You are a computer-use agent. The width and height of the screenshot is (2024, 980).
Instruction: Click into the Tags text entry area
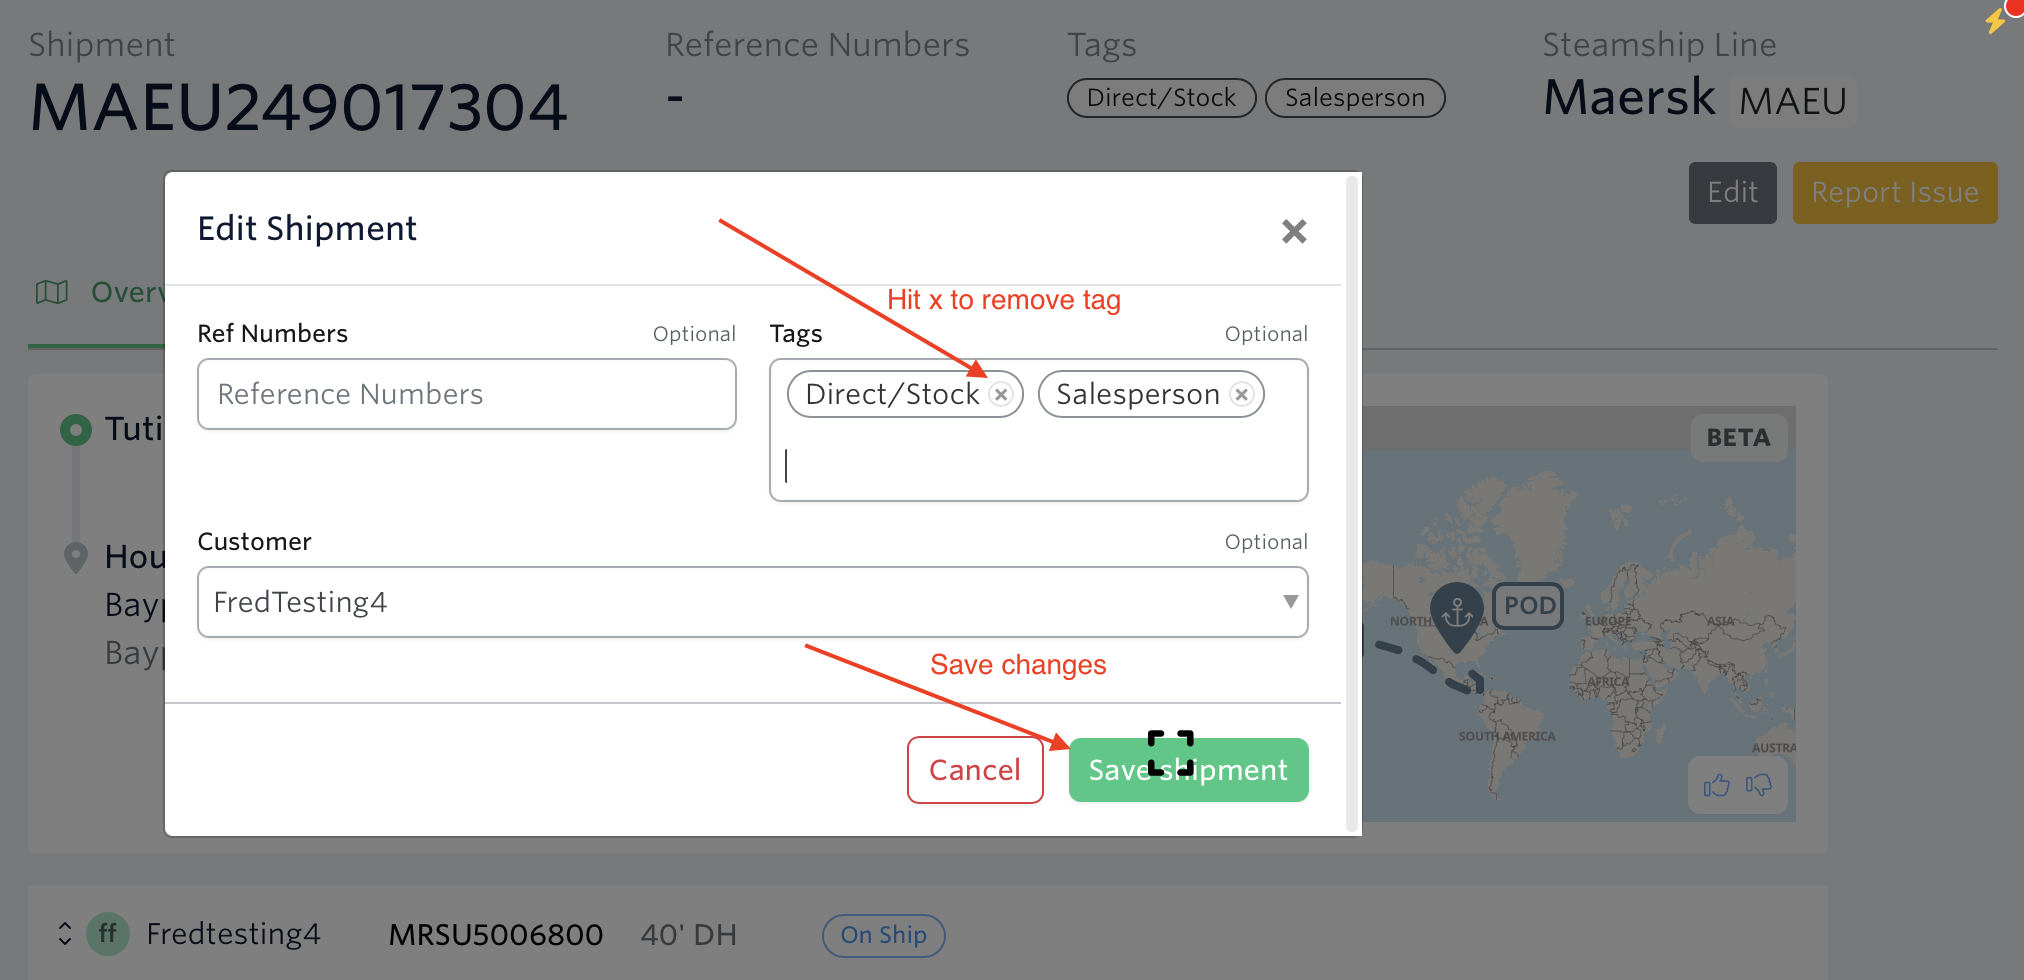click(x=1038, y=466)
